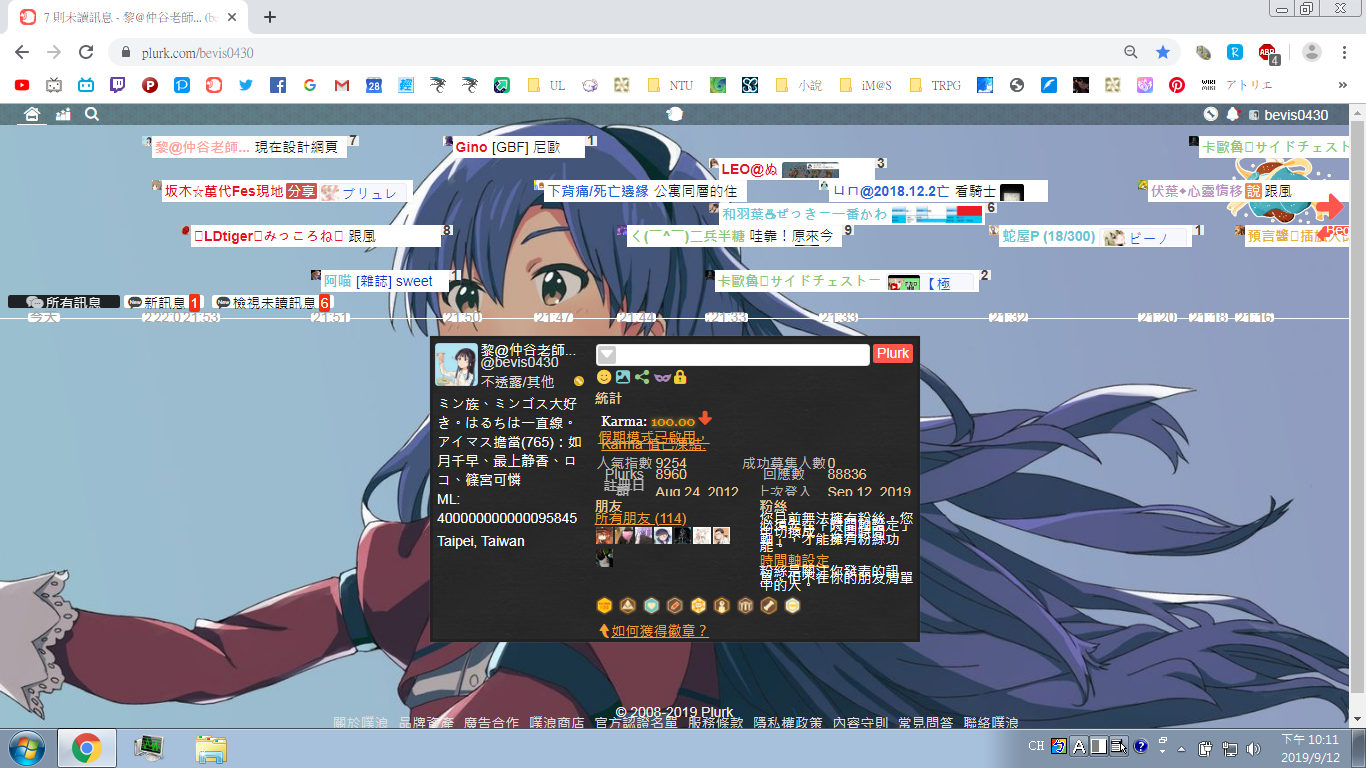Open Chrome three-dot menu
1366x768 pixels.
point(1342,52)
